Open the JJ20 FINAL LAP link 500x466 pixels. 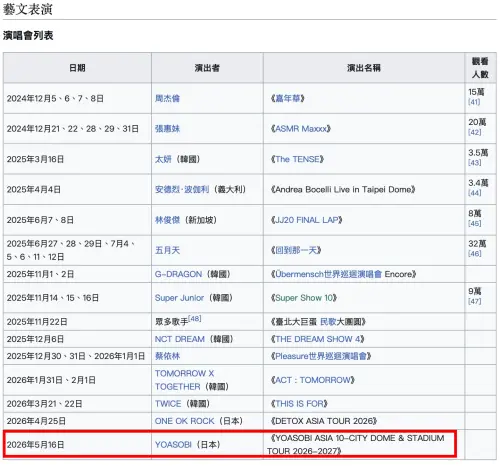(307, 220)
